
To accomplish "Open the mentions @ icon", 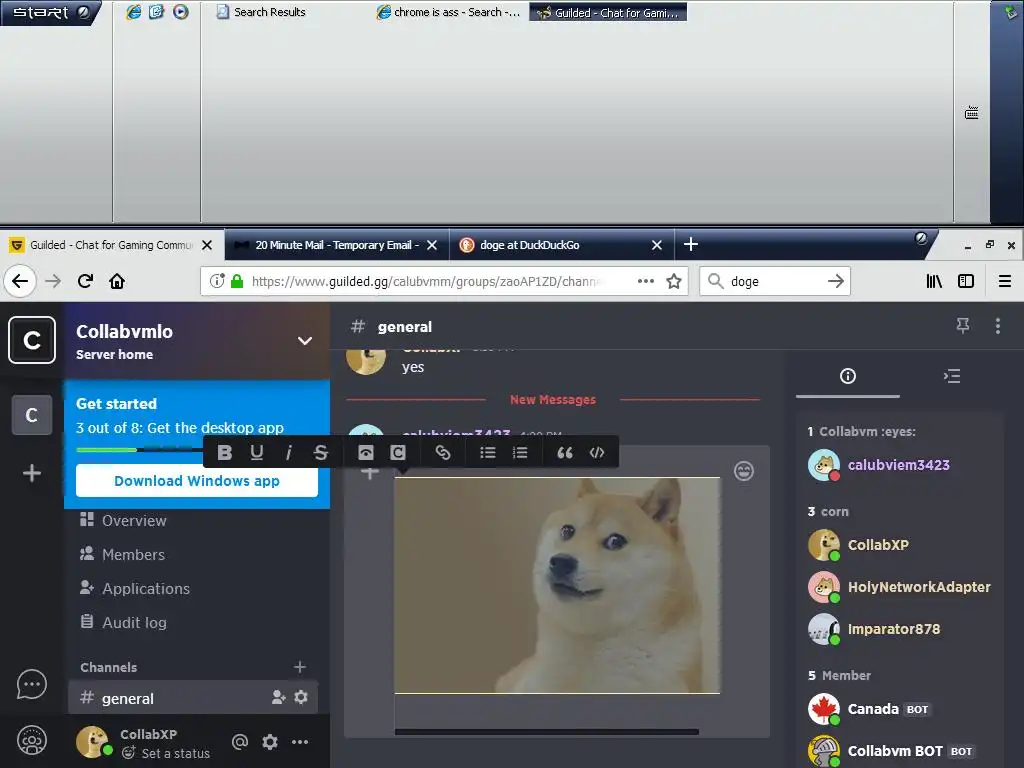I will [x=240, y=741].
